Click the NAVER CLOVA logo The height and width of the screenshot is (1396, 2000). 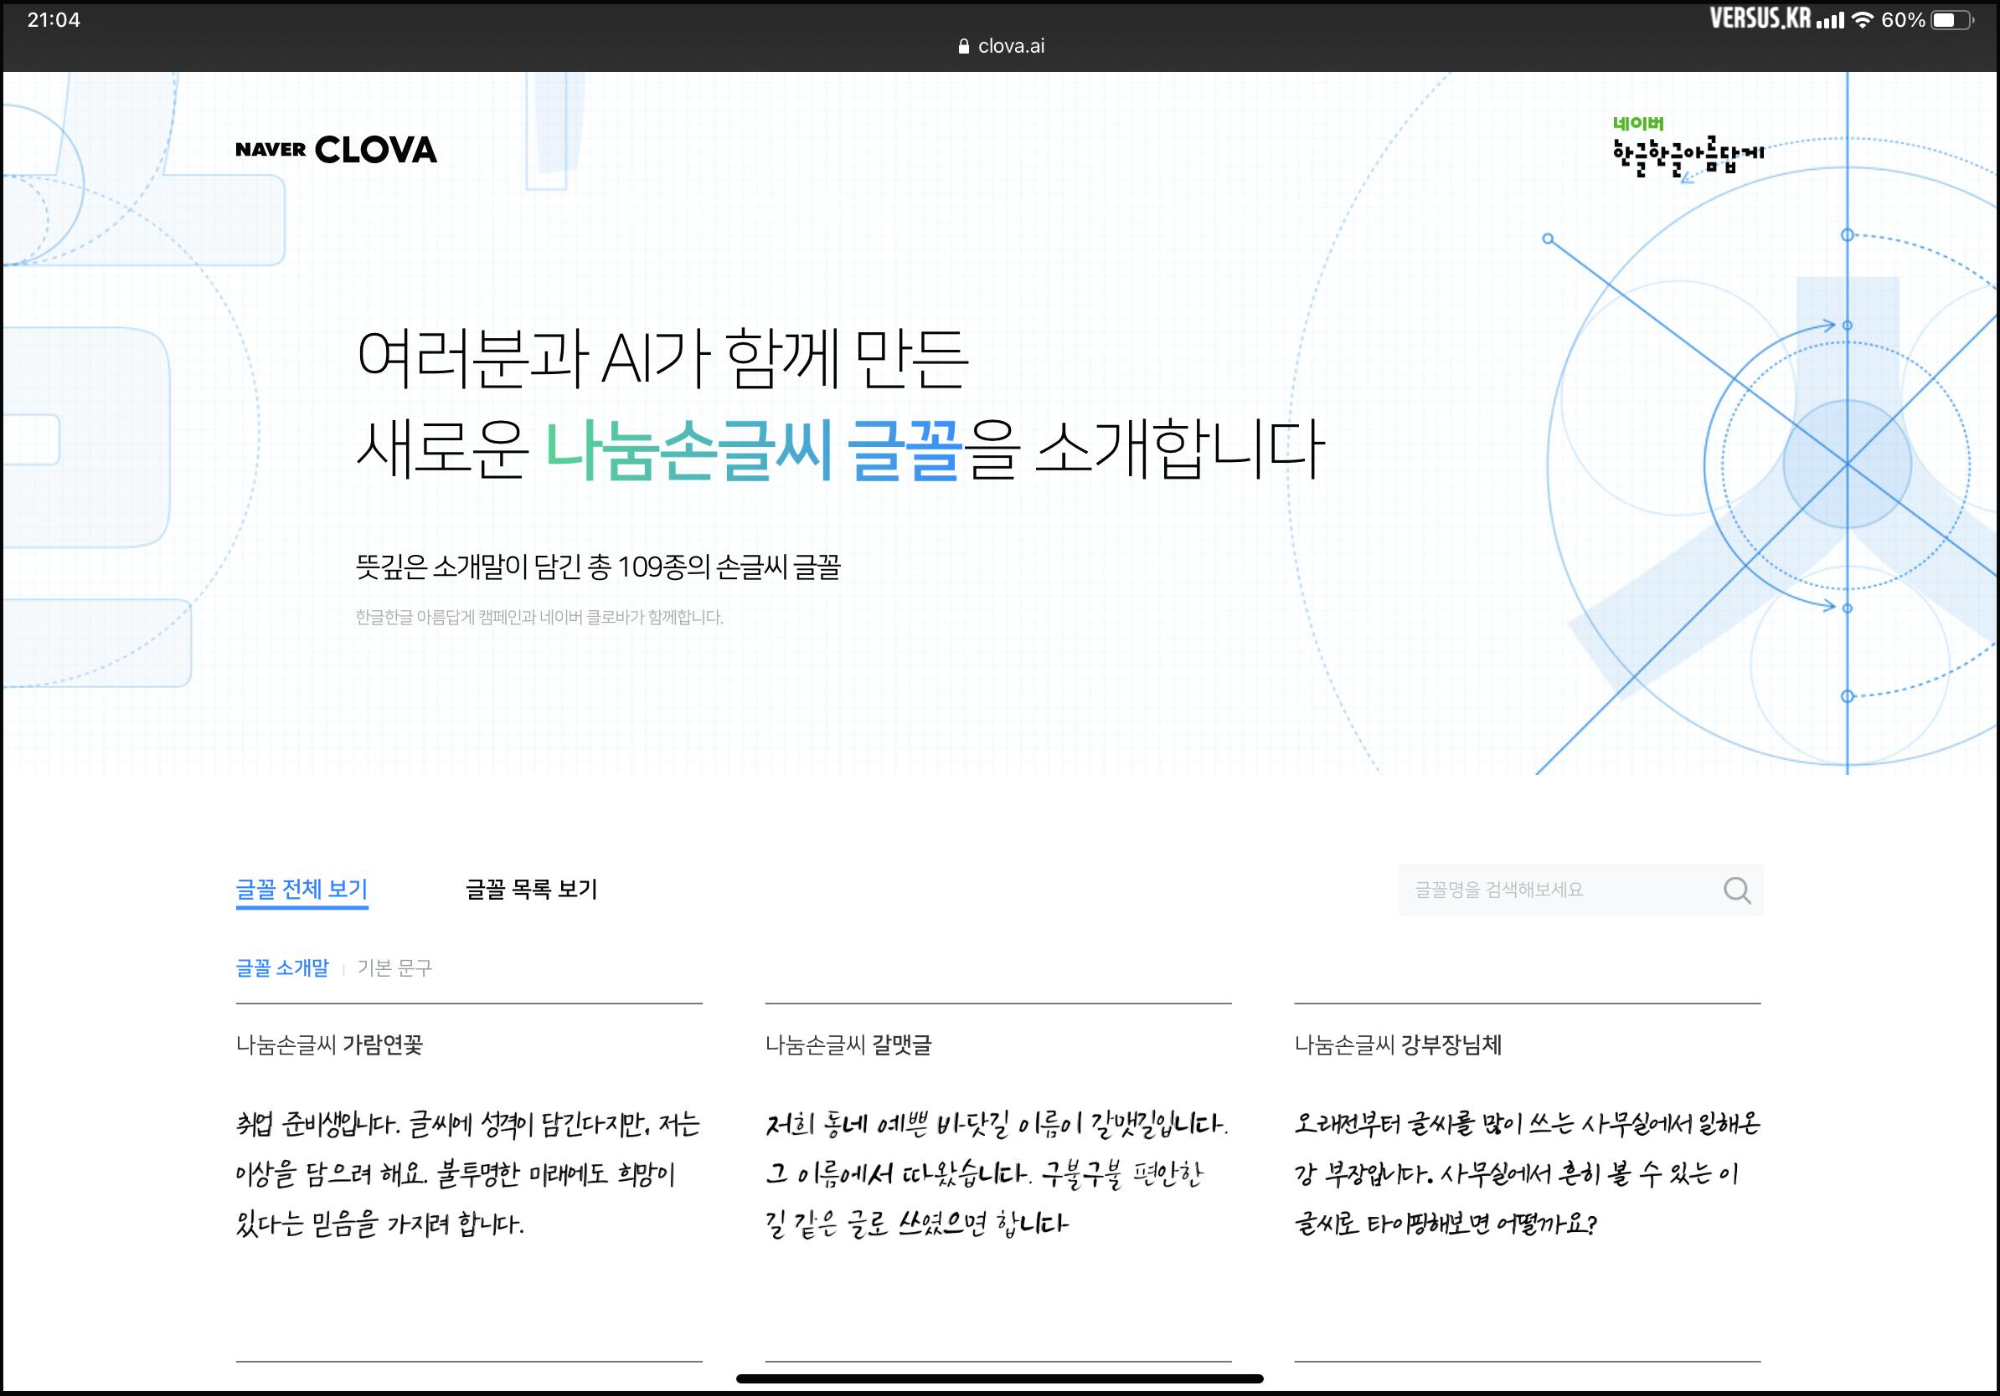tap(336, 150)
